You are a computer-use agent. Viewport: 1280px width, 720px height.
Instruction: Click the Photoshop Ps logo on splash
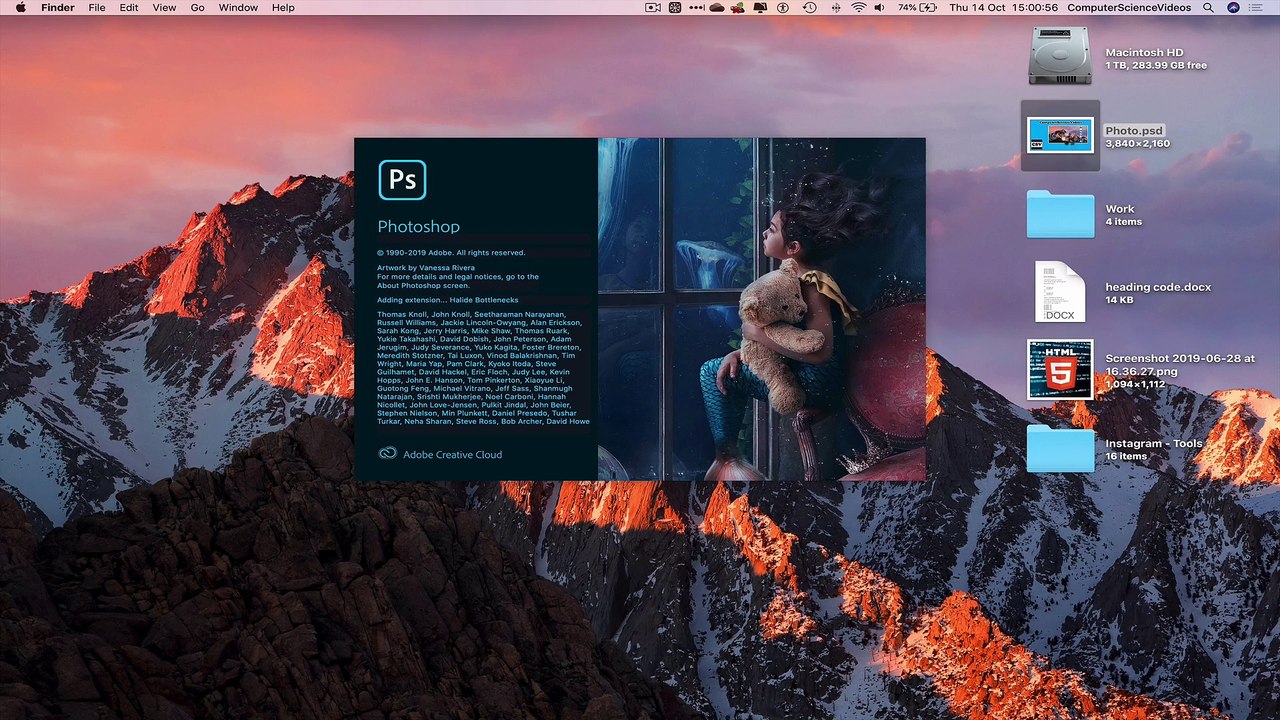tap(402, 180)
